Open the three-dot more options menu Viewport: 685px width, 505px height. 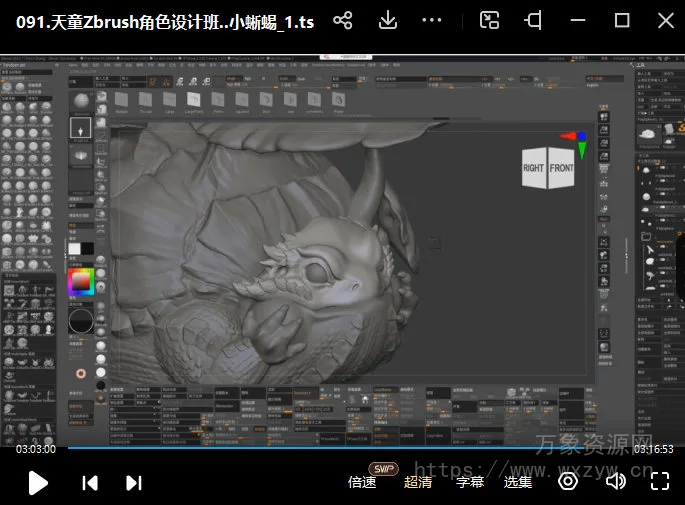click(432, 20)
